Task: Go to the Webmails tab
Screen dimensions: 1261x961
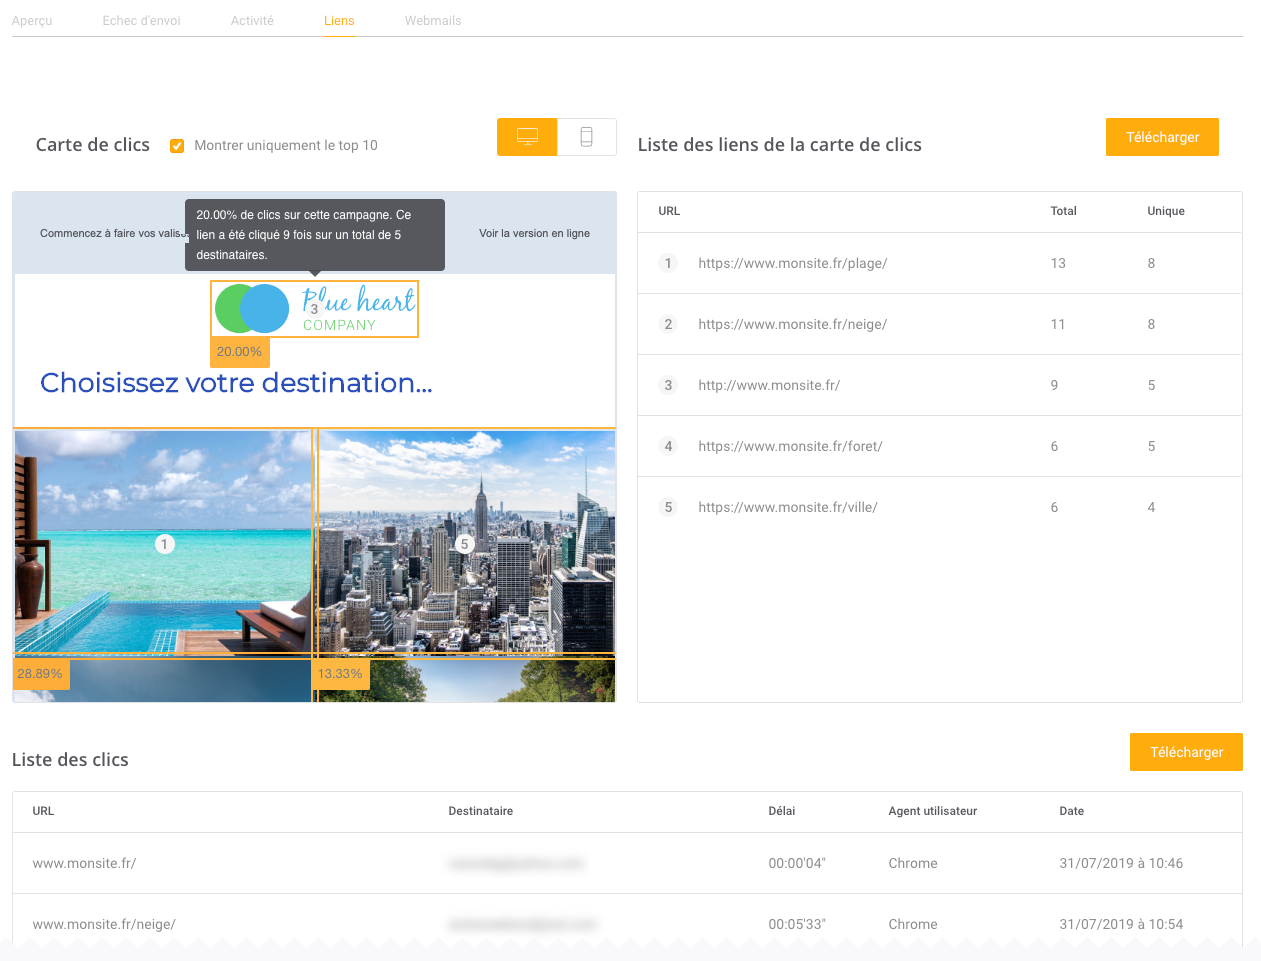Action: 433,21
